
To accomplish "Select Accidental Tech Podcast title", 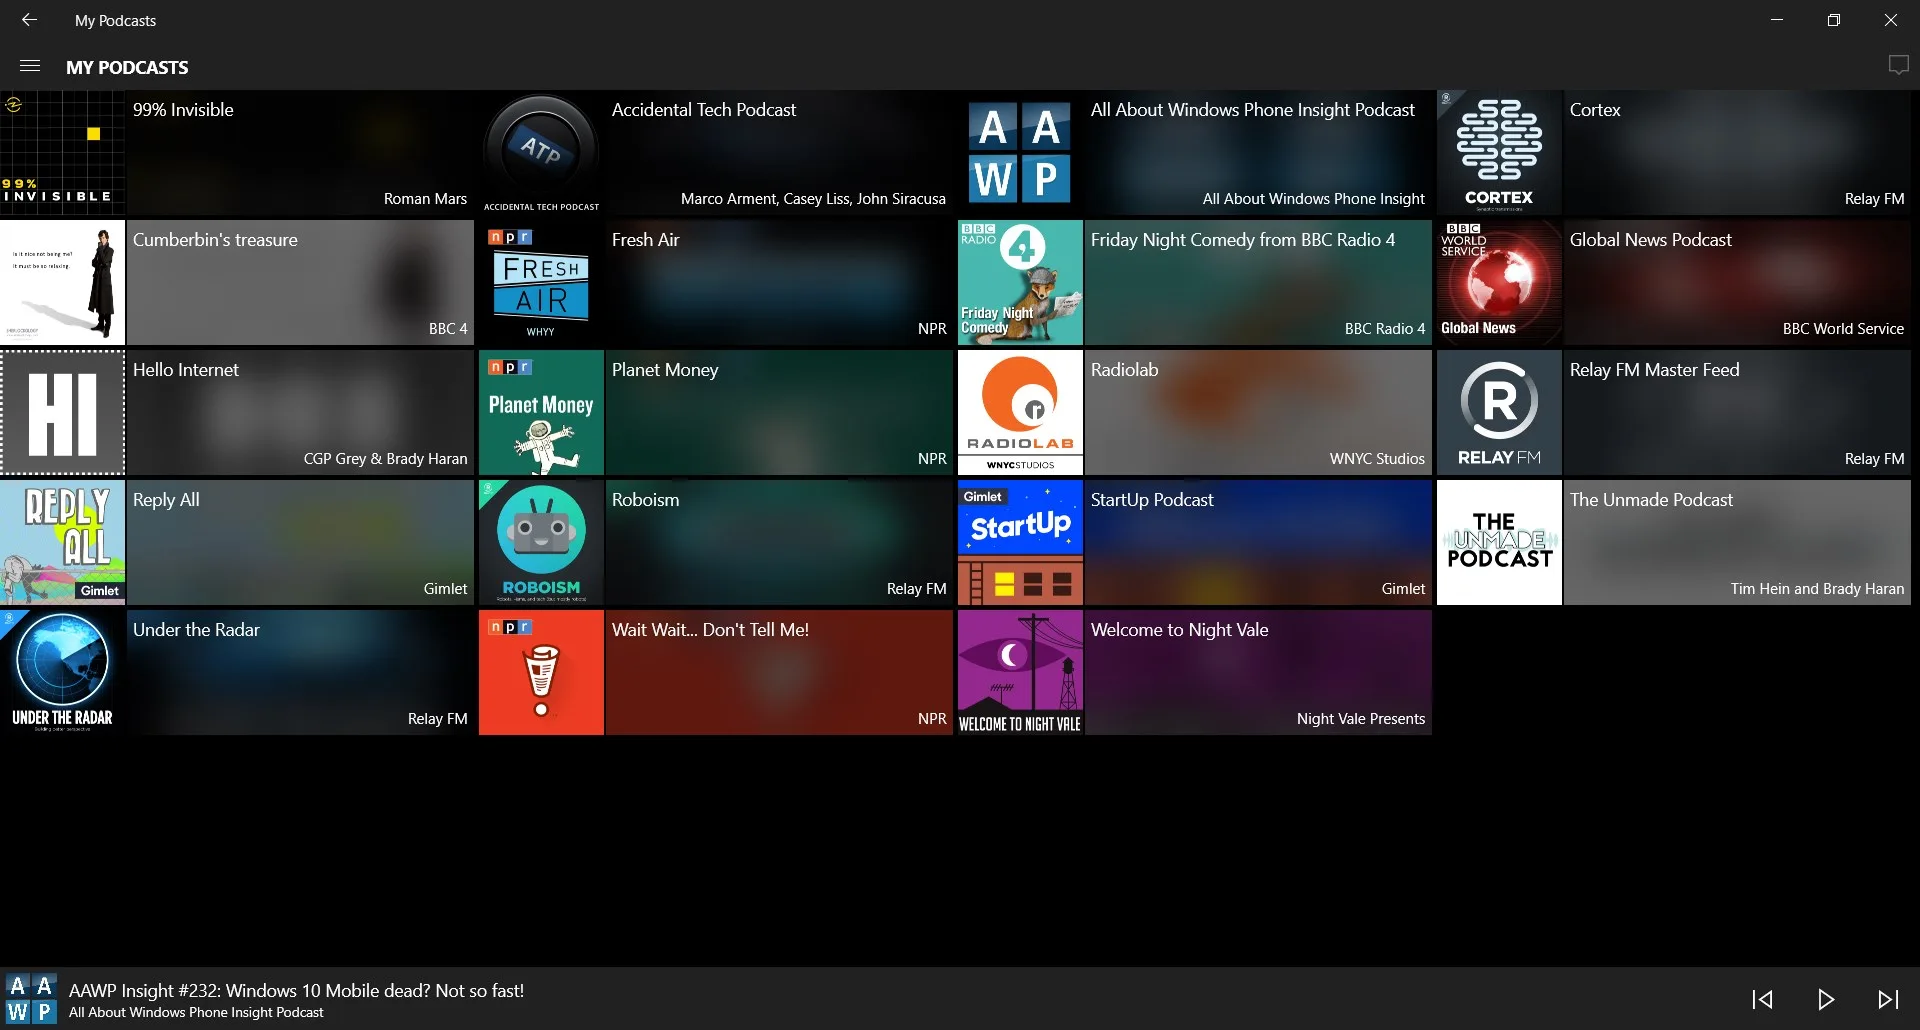I will pos(704,110).
